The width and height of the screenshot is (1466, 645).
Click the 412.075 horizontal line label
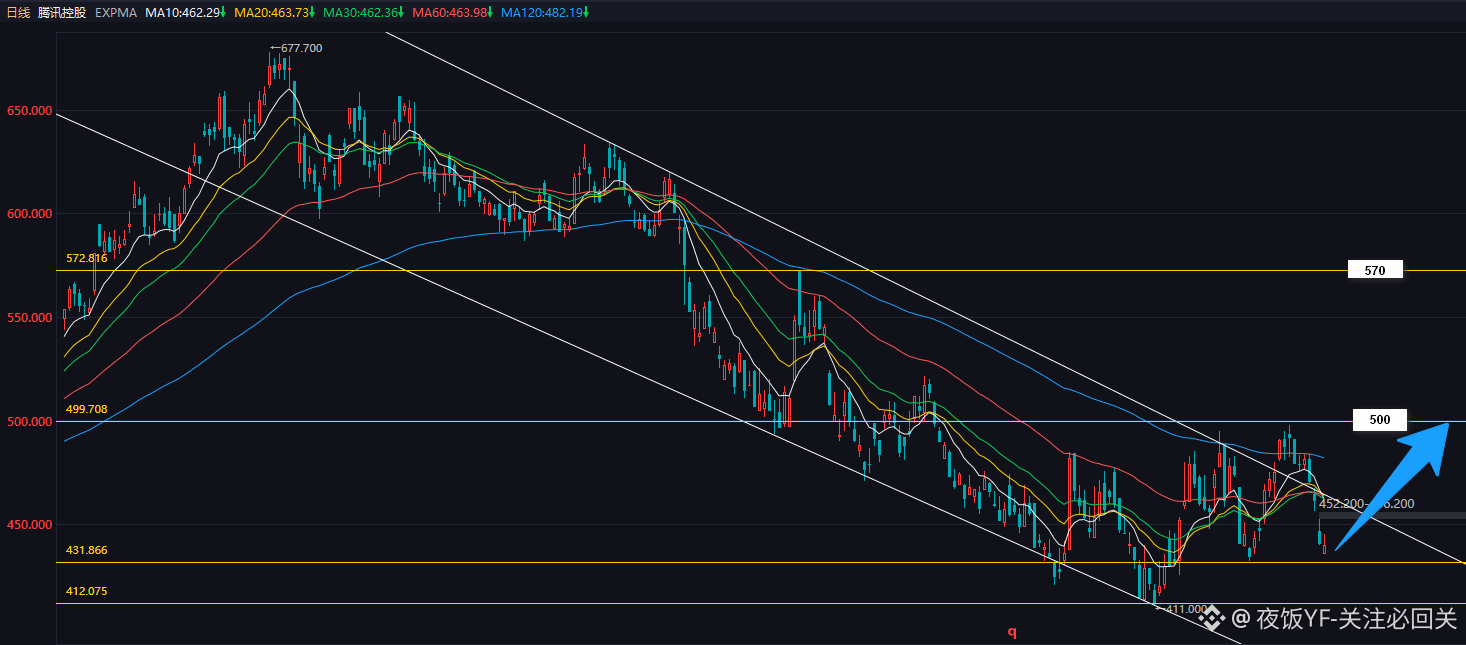pos(86,591)
